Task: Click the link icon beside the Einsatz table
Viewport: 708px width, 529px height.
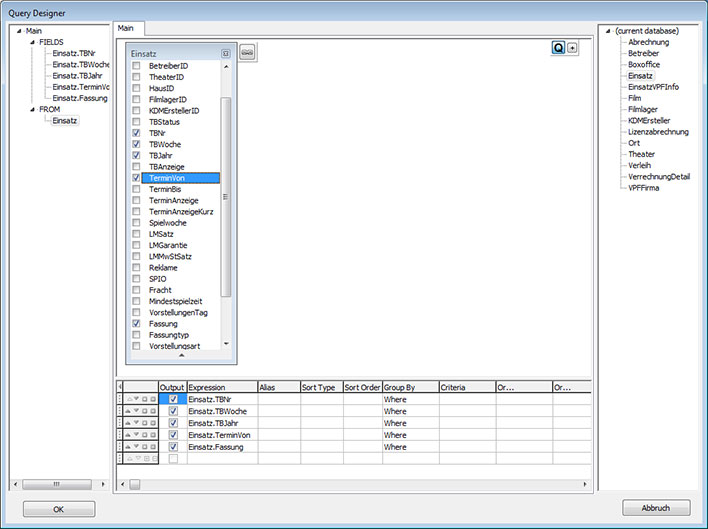Action: 247,52
